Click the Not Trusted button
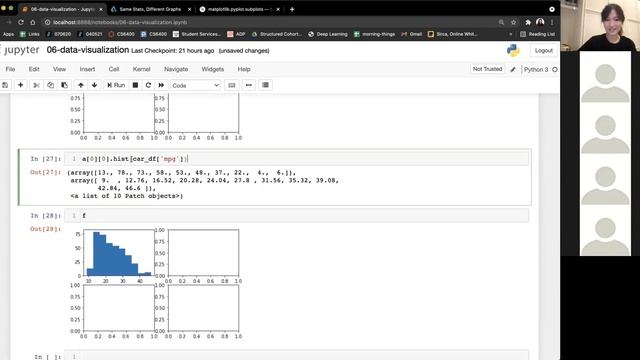This screenshot has height=360, width=640. click(x=487, y=69)
